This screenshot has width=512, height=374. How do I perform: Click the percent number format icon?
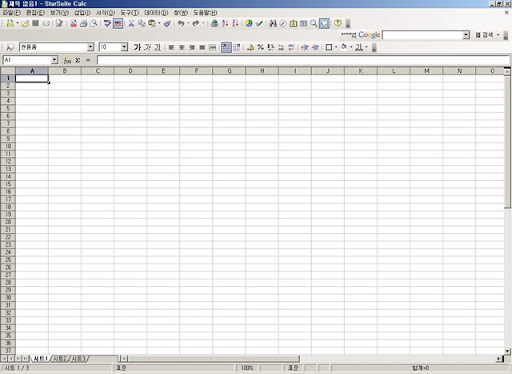(260, 47)
